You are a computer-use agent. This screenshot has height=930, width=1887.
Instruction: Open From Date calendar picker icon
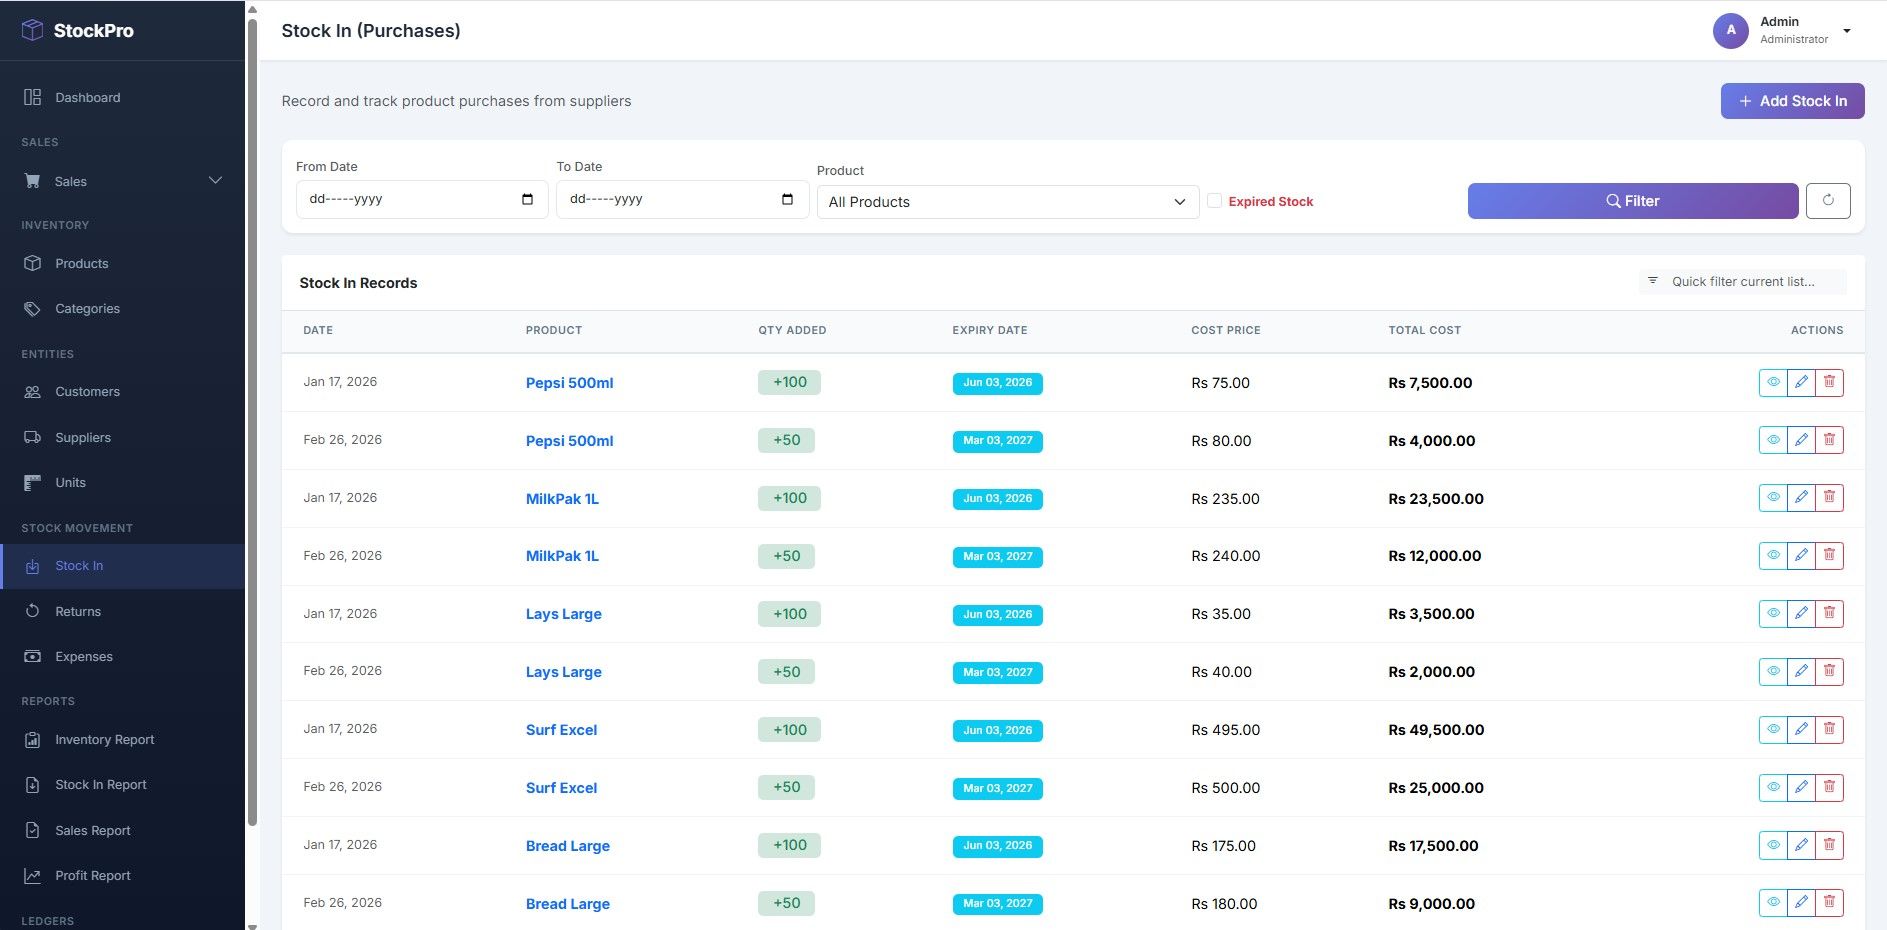[527, 199]
